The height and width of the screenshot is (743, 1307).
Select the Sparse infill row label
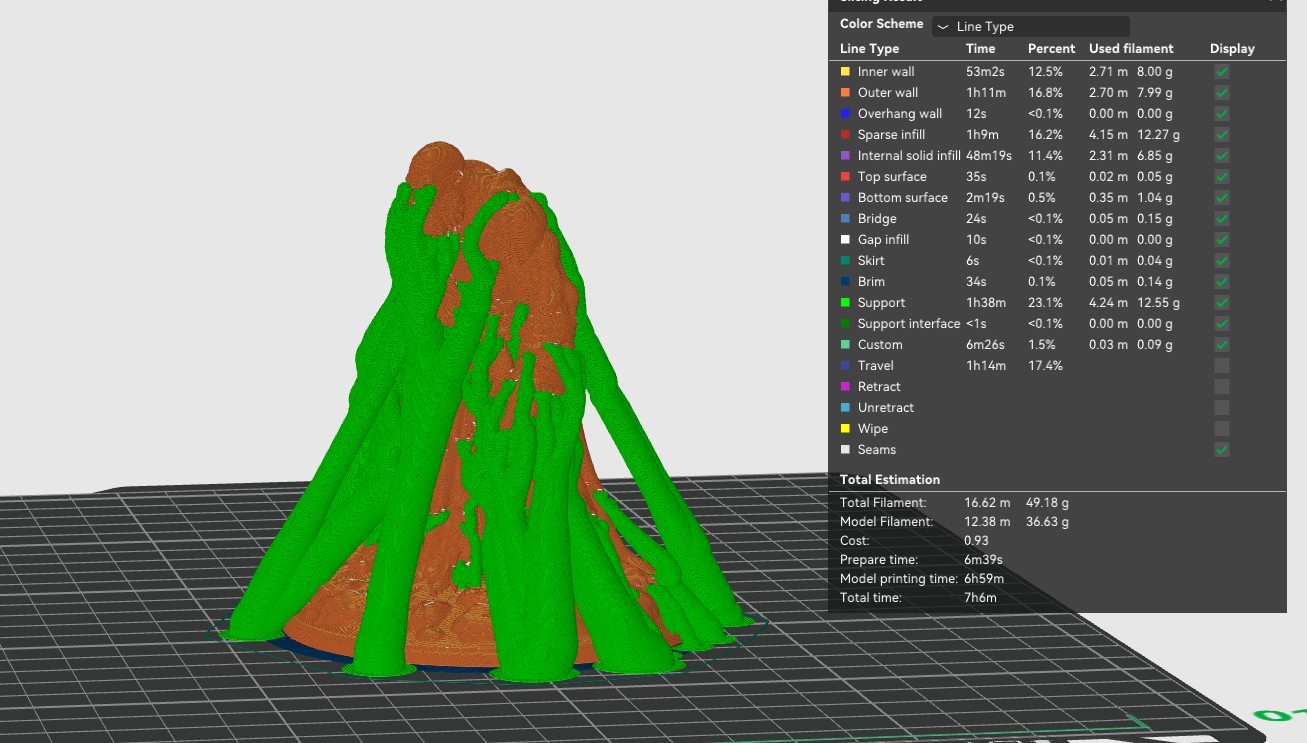[x=891, y=135]
